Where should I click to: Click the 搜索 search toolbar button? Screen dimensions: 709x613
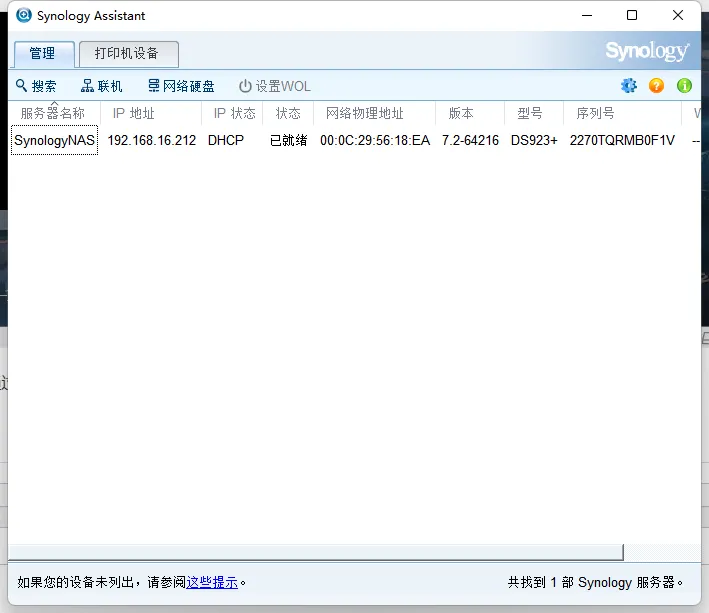tap(36, 86)
